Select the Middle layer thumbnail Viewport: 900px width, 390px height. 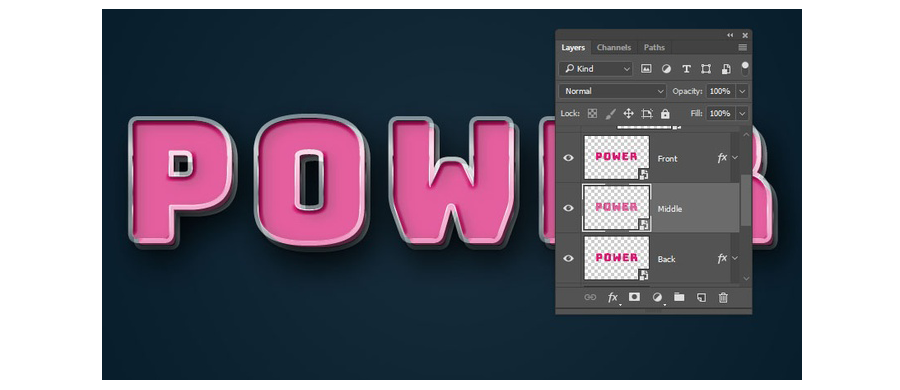(x=616, y=208)
